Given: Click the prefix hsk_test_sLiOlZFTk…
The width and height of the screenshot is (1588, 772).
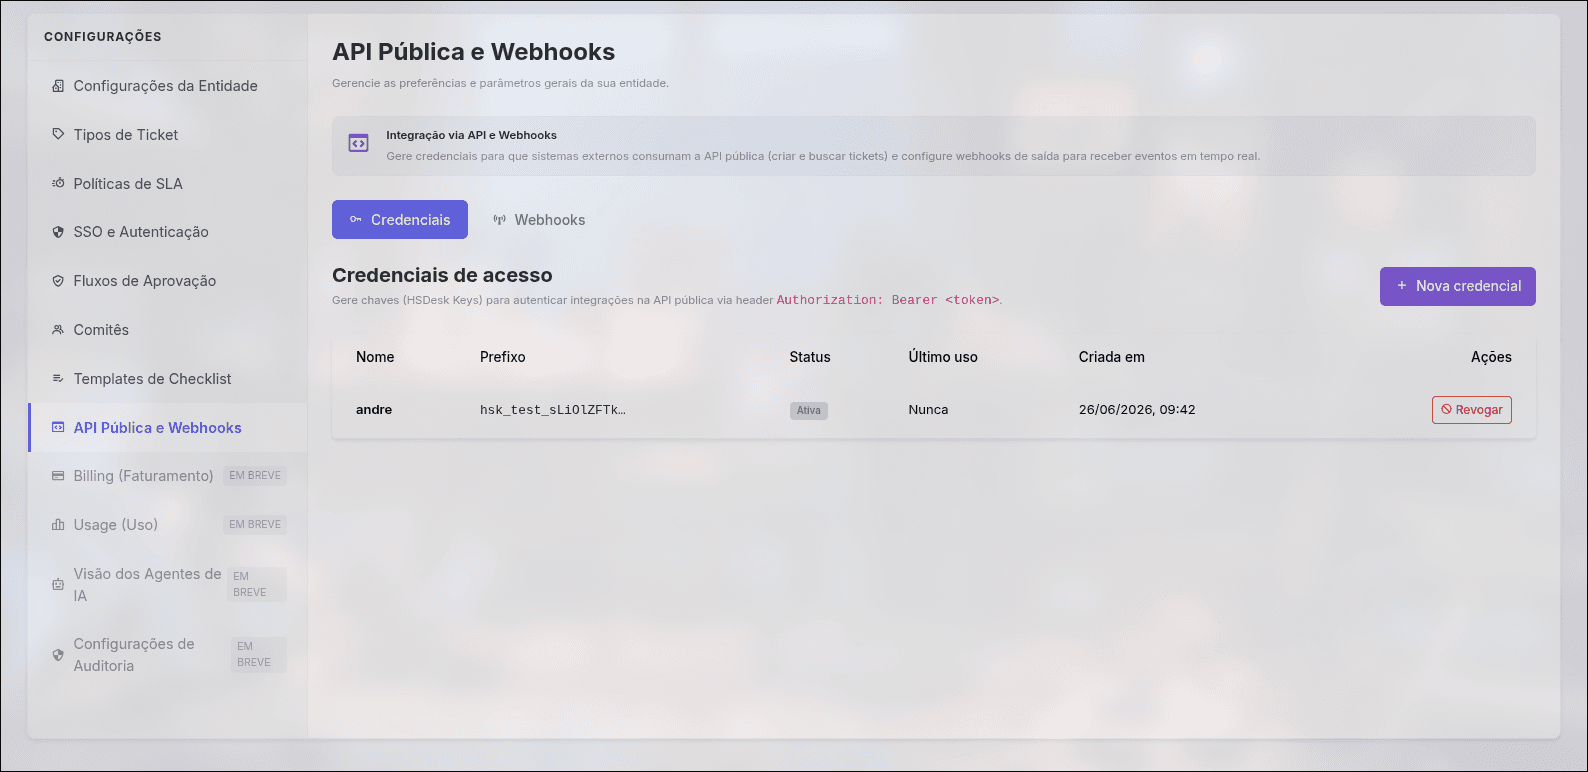Looking at the screenshot, I should pos(553,410).
